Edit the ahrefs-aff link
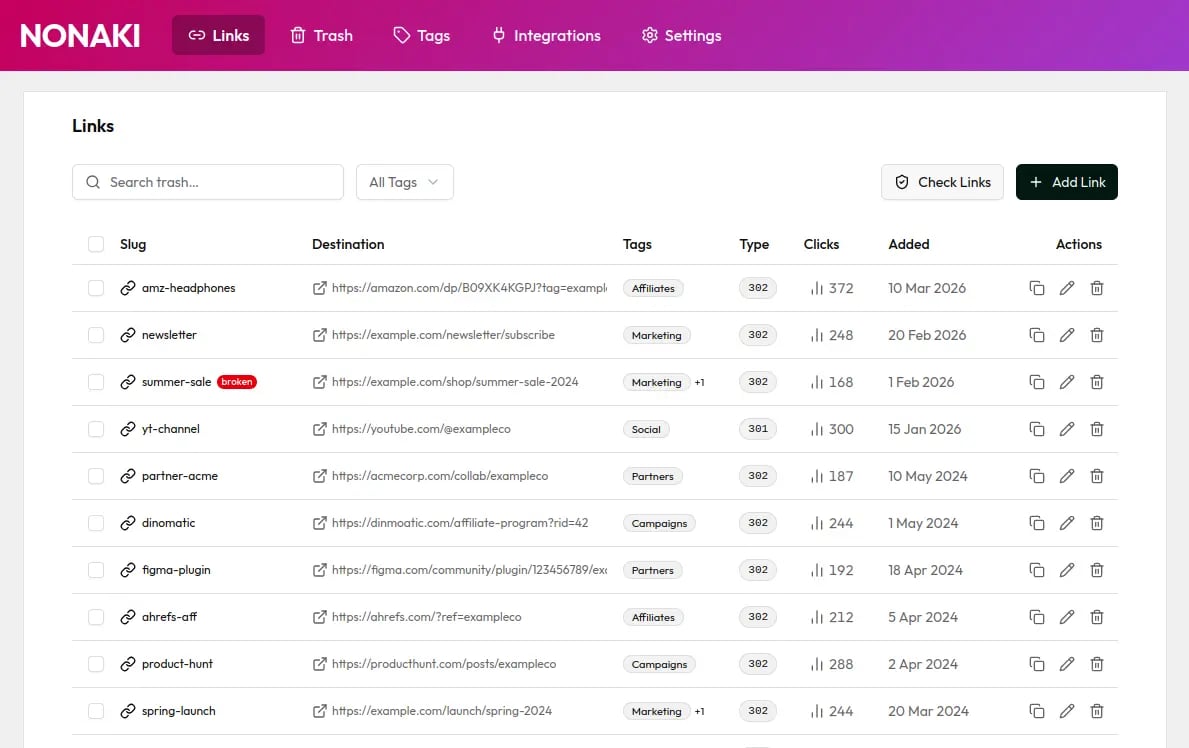The height and width of the screenshot is (748, 1189). pyautogui.click(x=1067, y=618)
